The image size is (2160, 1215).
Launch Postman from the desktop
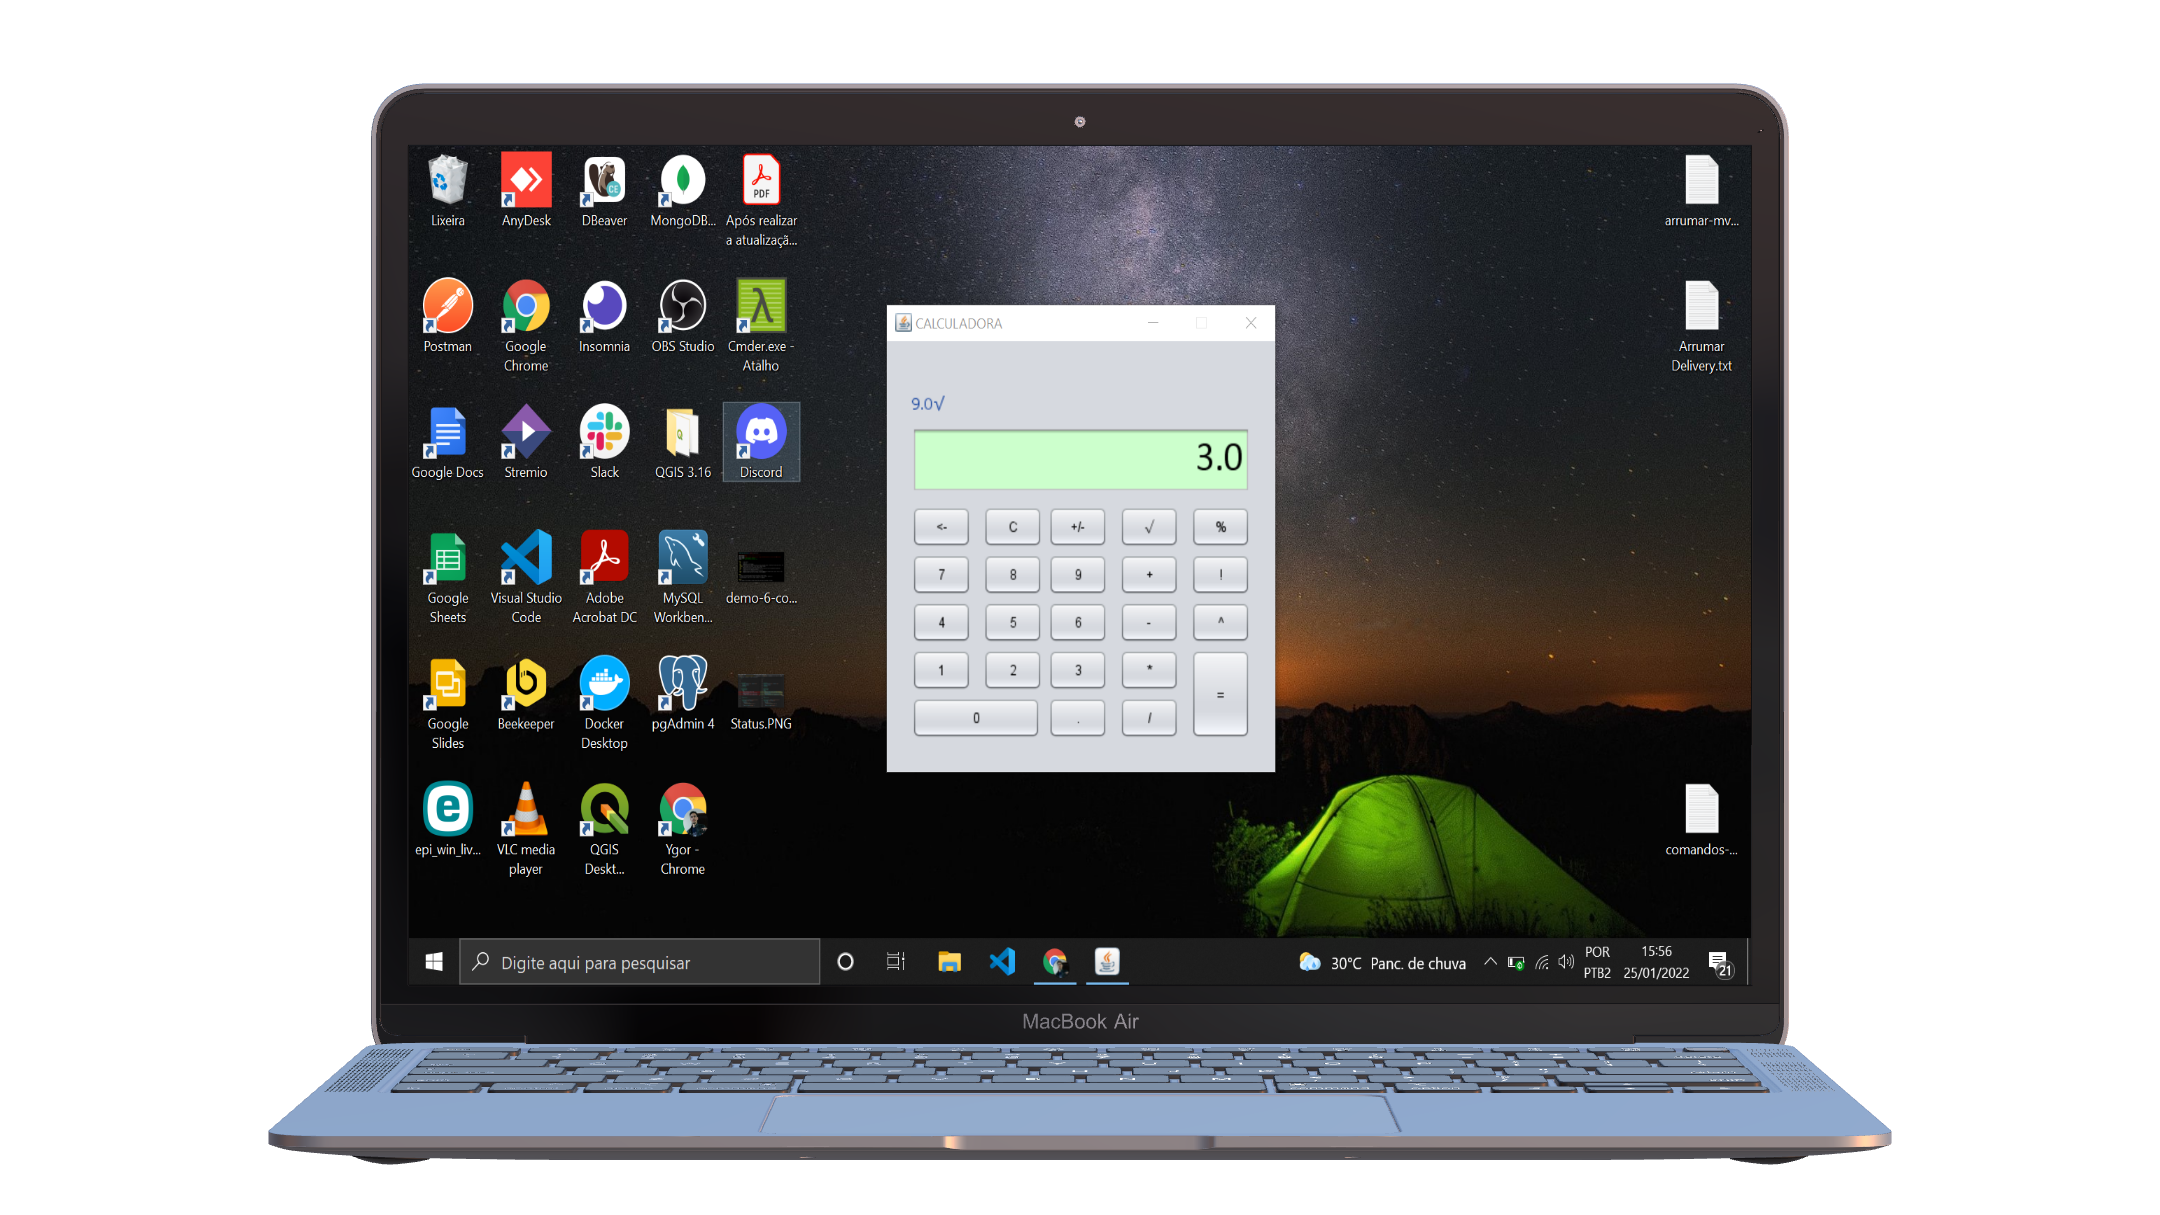[447, 308]
